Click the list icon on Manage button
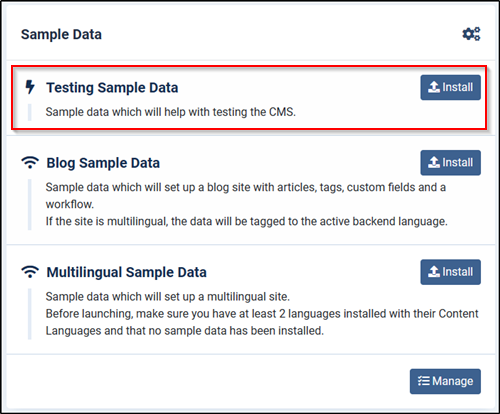 (x=424, y=381)
